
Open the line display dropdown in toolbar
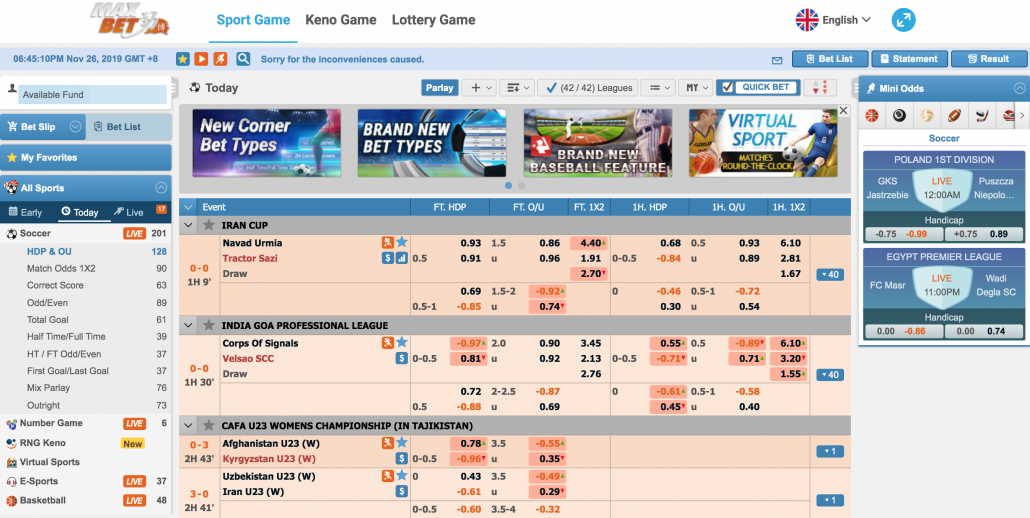click(658, 87)
